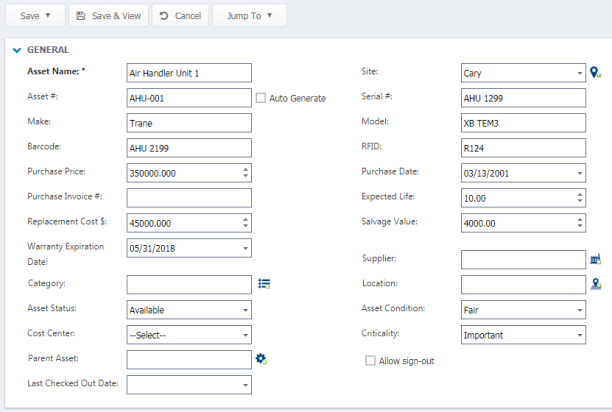
Task: Click the Parent Asset input field
Action: [189, 359]
